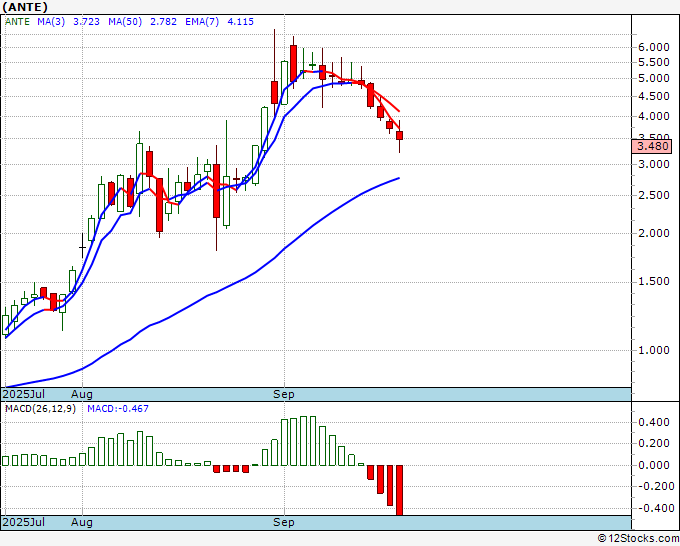
Task: Click the 0.000 MACD axis label
Action: click(654, 465)
